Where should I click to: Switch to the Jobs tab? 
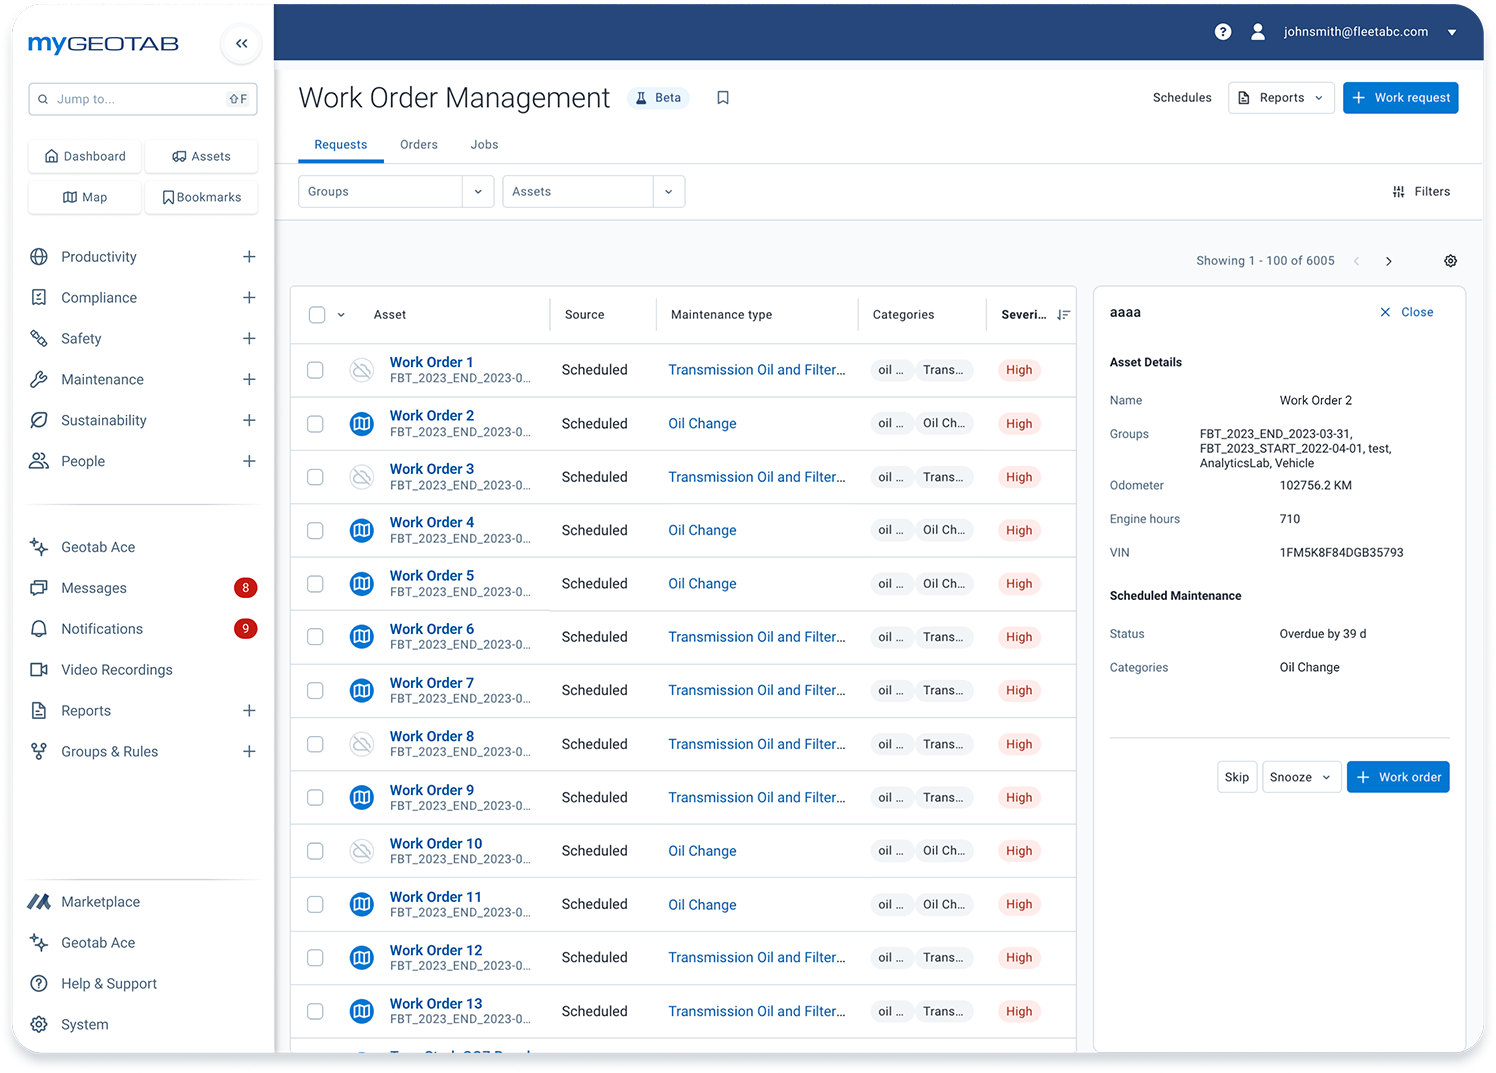484,144
